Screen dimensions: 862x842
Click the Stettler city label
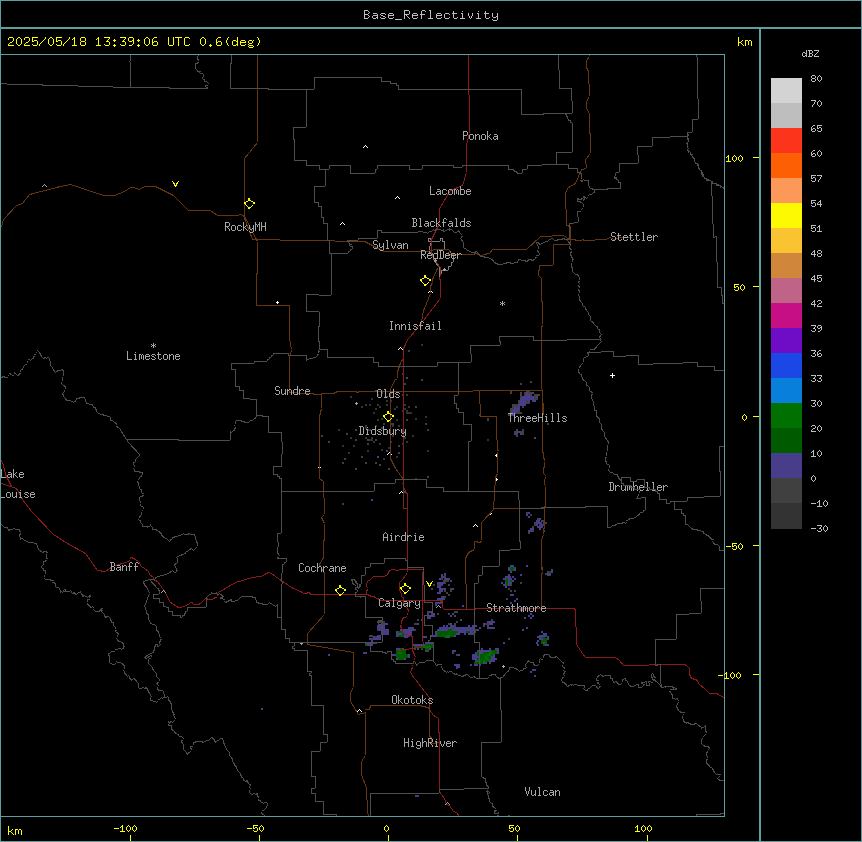pos(634,237)
